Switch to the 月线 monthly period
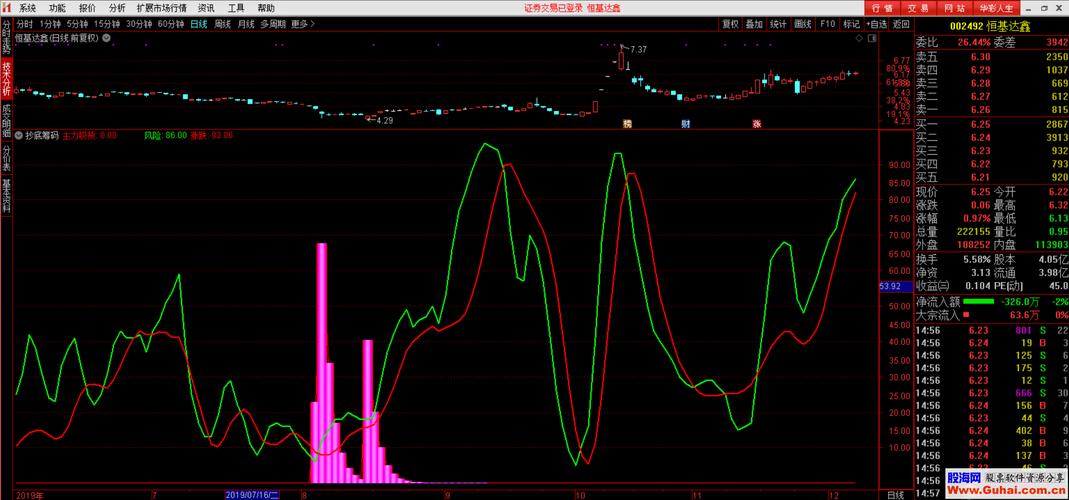This screenshot has height=500, width=1069. [x=245, y=24]
